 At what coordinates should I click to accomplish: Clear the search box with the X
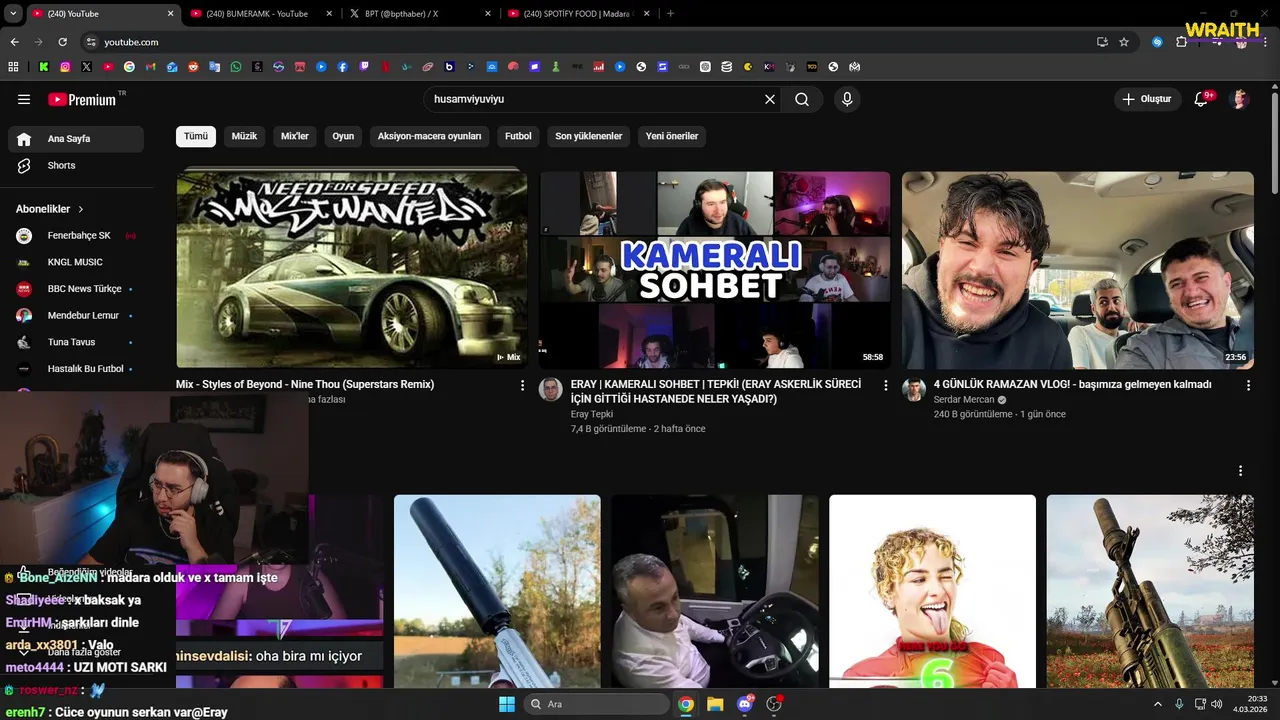770,99
